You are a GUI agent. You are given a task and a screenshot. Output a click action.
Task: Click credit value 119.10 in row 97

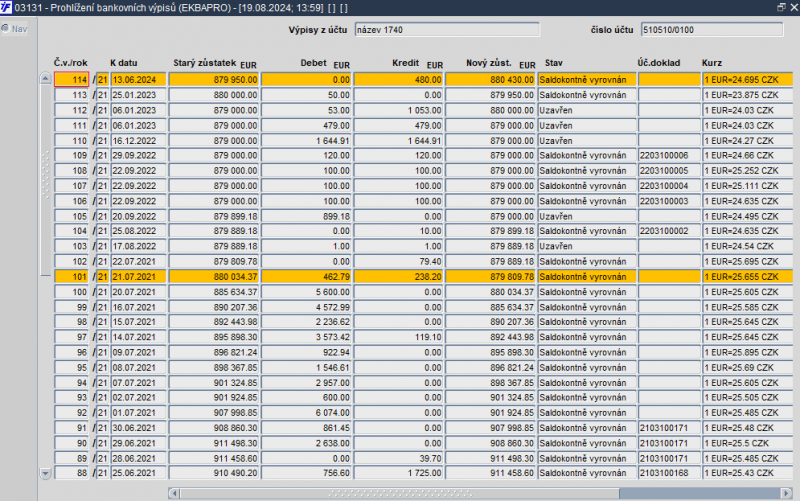398,337
